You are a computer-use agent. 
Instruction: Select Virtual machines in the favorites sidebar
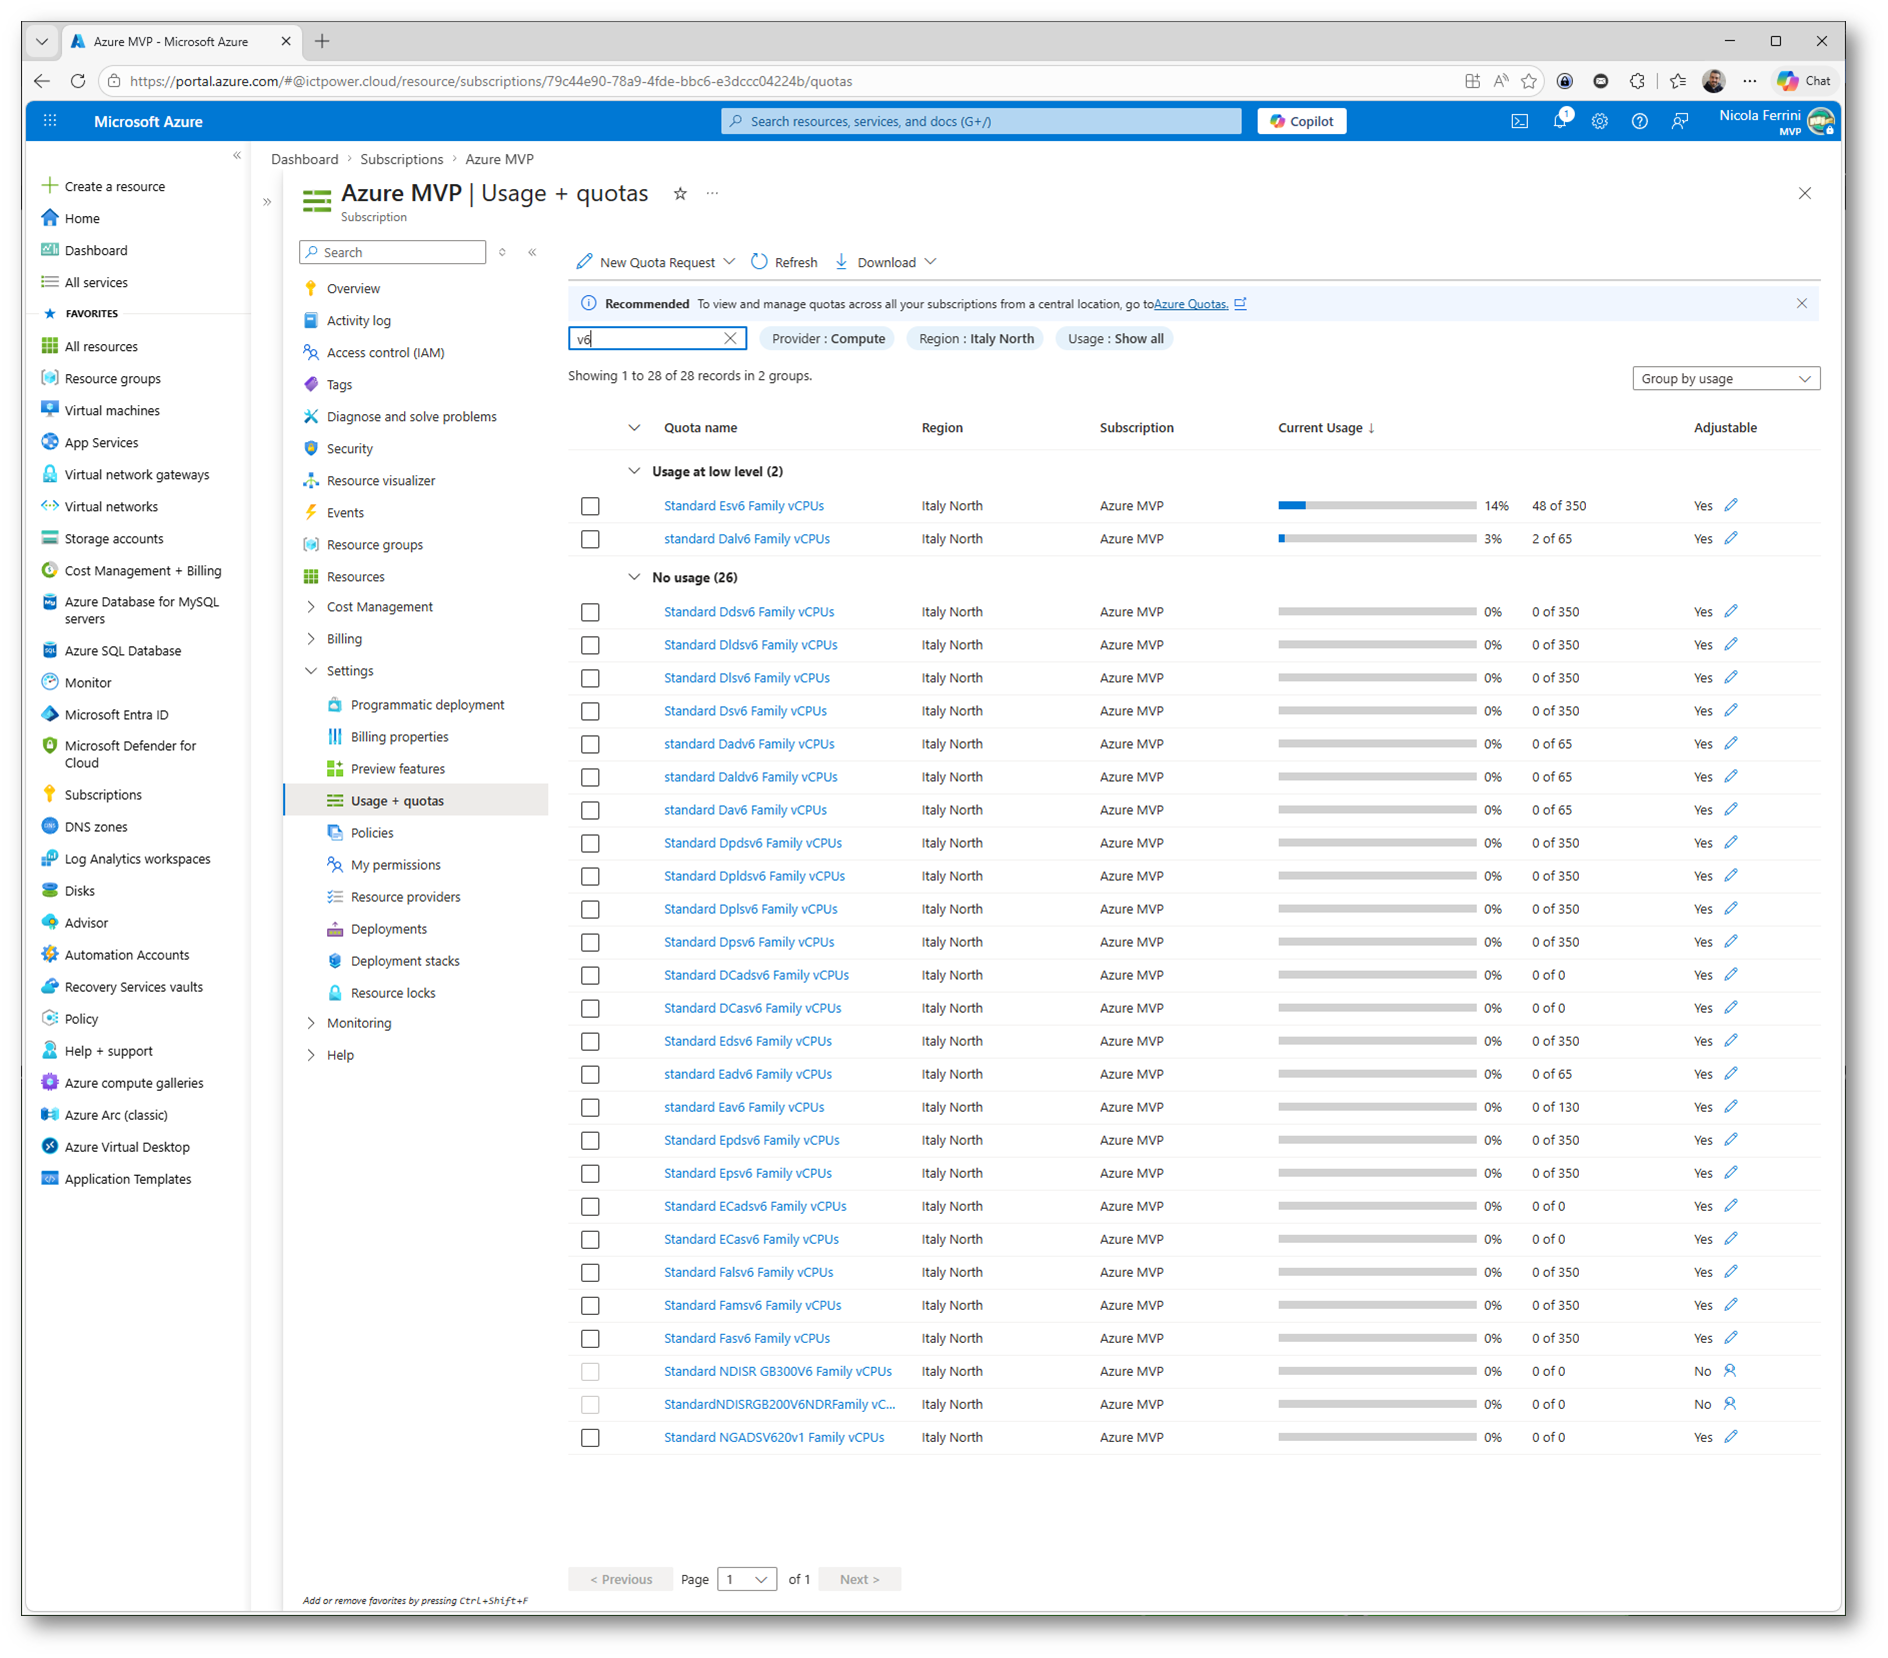point(112,411)
